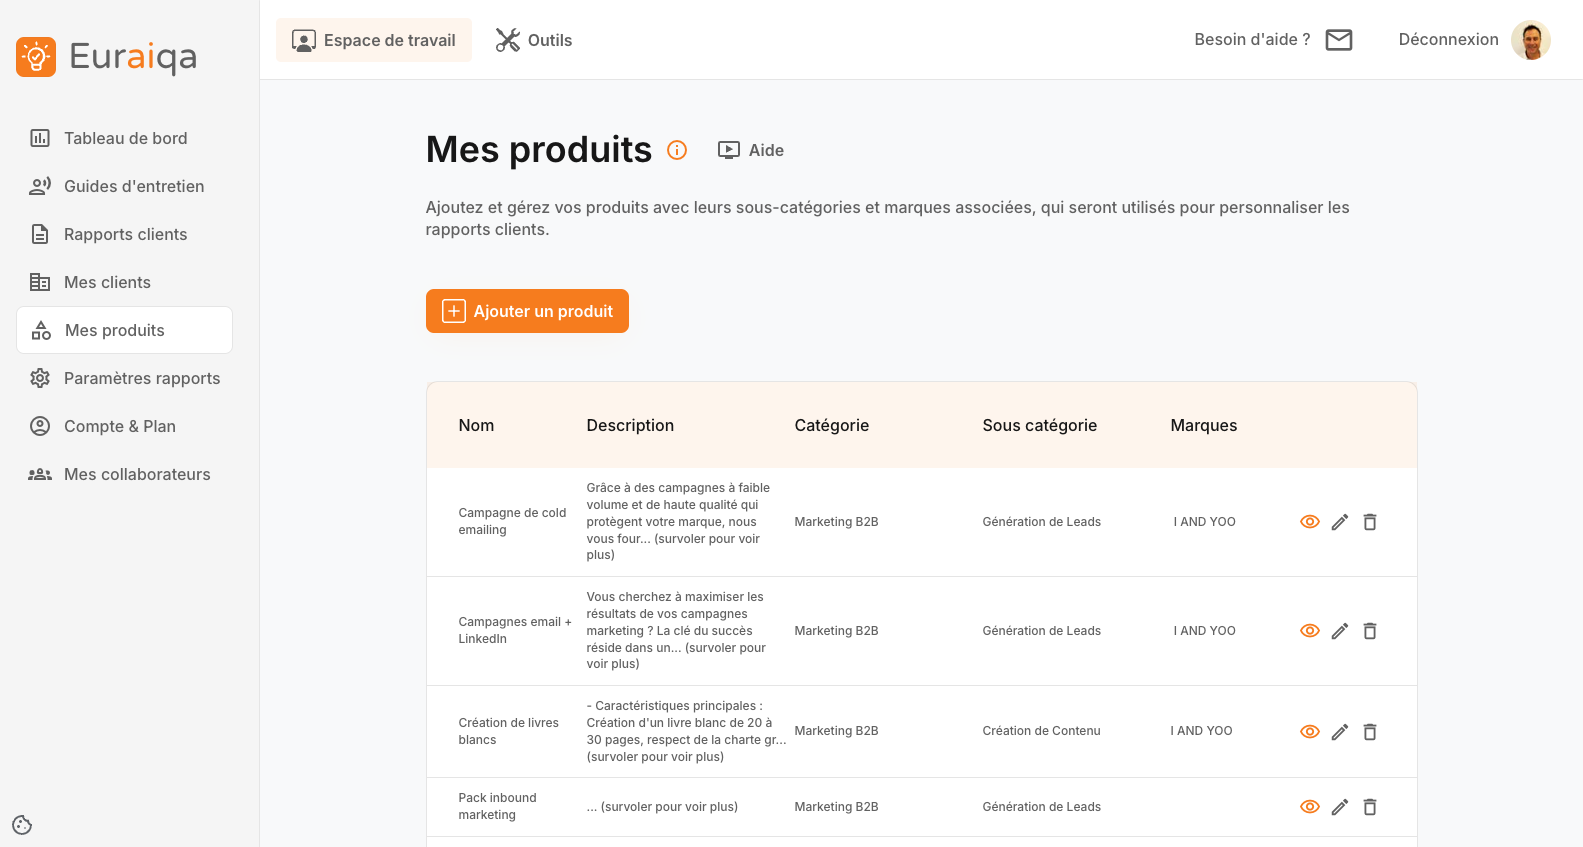Click the mail envelope help icon
This screenshot has width=1583, height=847.
(1338, 40)
